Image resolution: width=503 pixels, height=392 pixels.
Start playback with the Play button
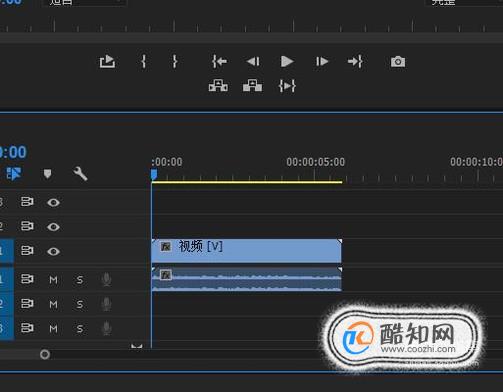click(287, 62)
